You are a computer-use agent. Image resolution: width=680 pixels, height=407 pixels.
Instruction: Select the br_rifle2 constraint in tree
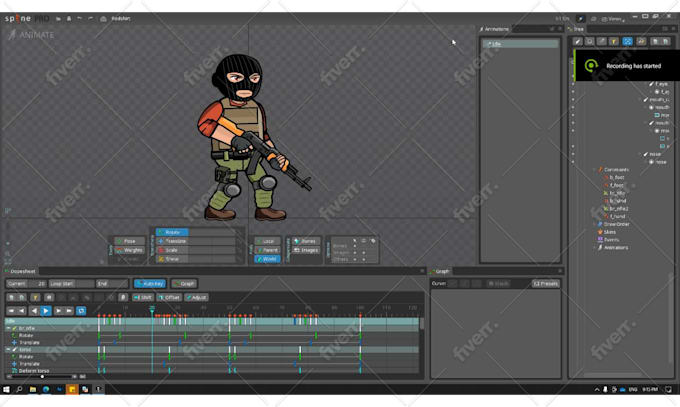click(618, 209)
